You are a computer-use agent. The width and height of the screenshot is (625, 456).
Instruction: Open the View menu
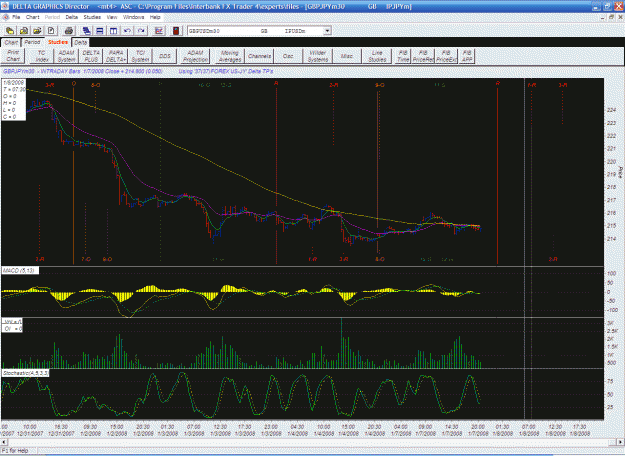(112, 17)
